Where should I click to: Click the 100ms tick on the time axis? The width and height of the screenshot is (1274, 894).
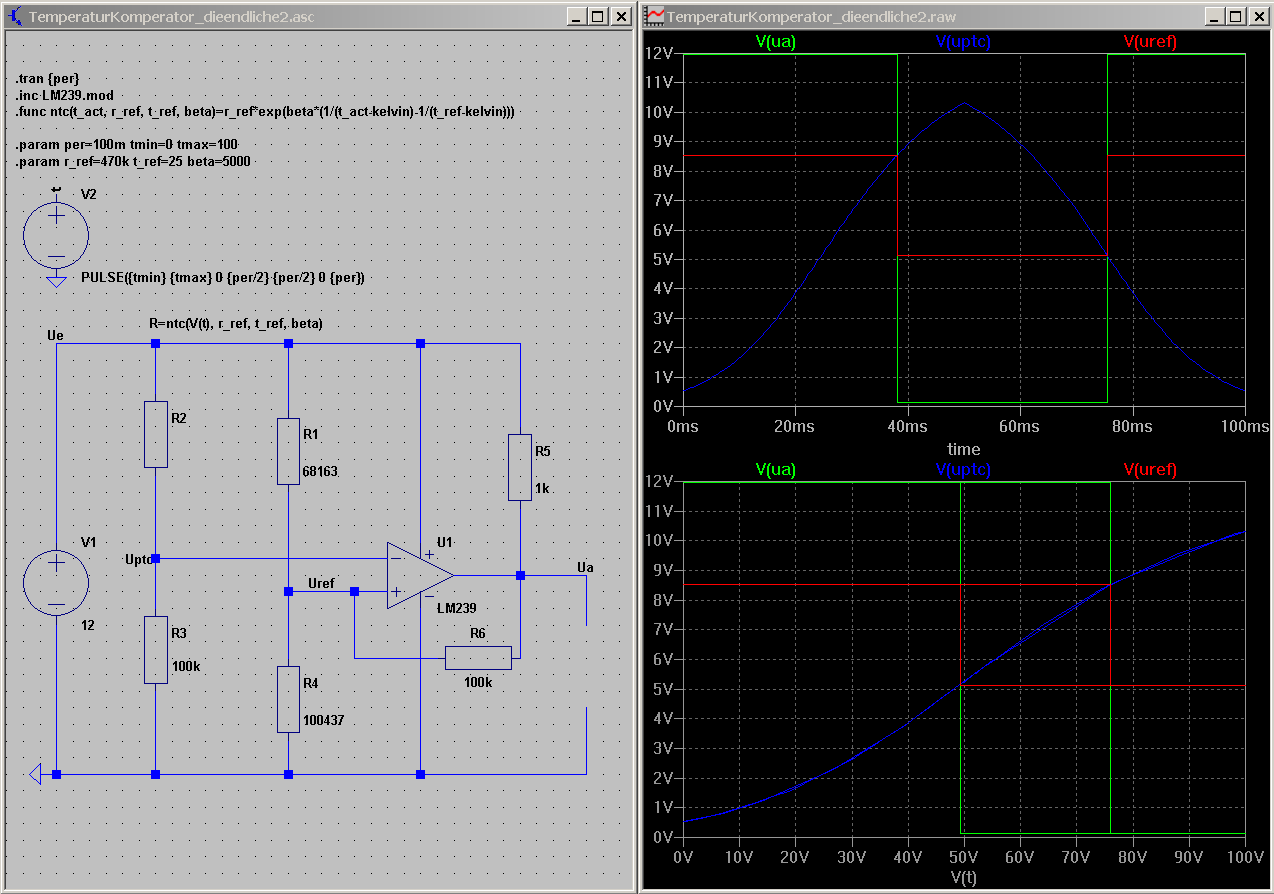[1243, 427]
